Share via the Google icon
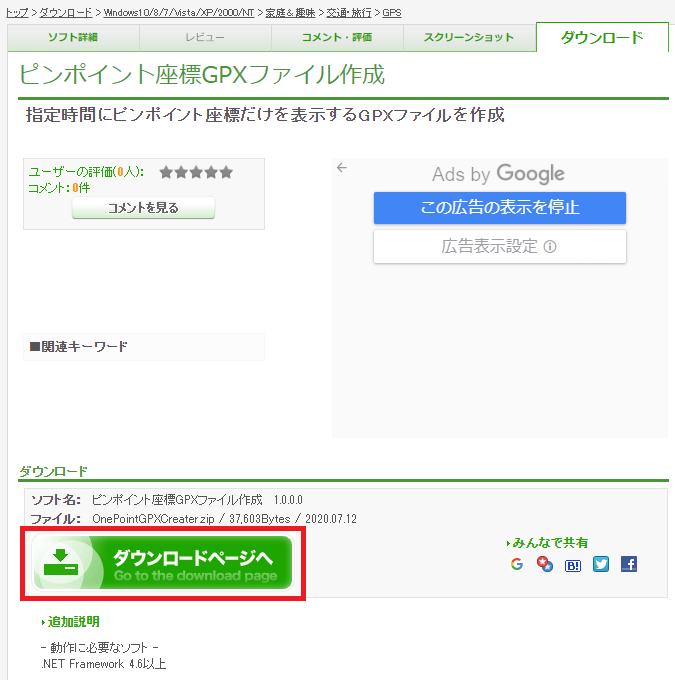The width and height of the screenshot is (675, 680). [x=517, y=564]
